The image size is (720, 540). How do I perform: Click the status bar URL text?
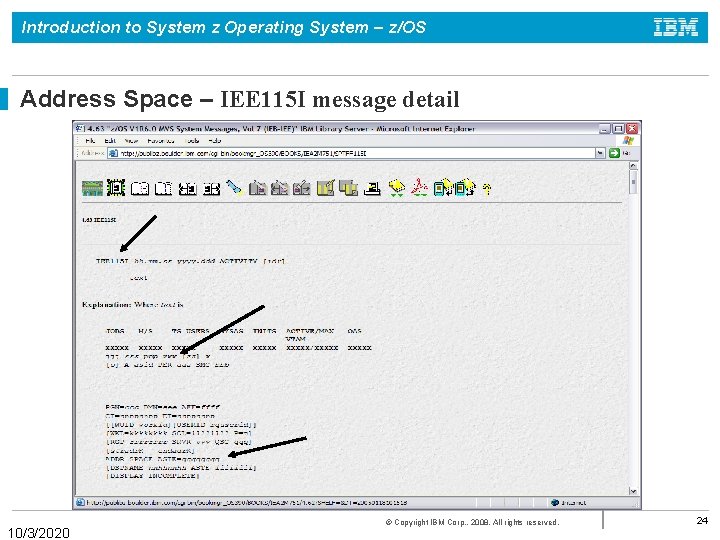(x=247, y=503)
